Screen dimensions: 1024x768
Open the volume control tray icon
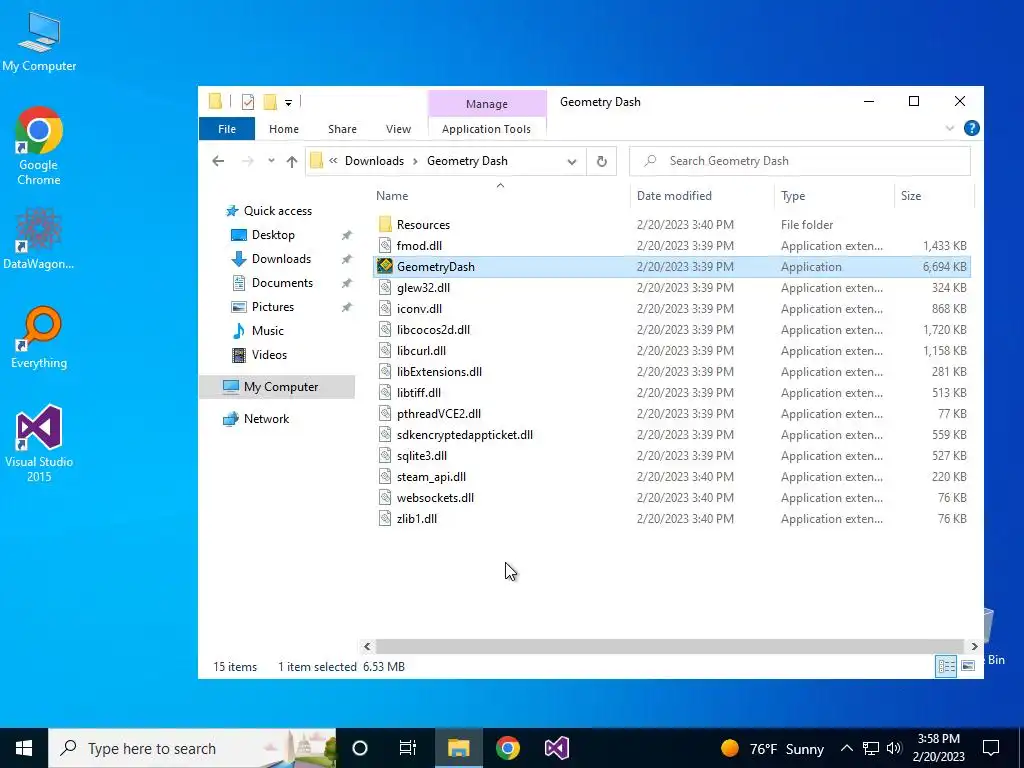pos(894,748)
